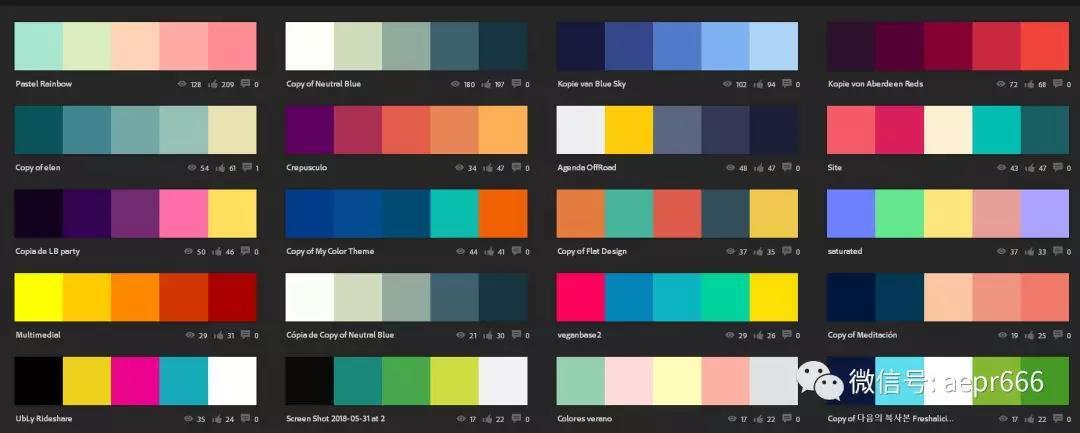Screen dimensions: 1080x433
Task: Click the thumbs-up icon for Pastel Rainbow
Action: [x=212, y=85]
